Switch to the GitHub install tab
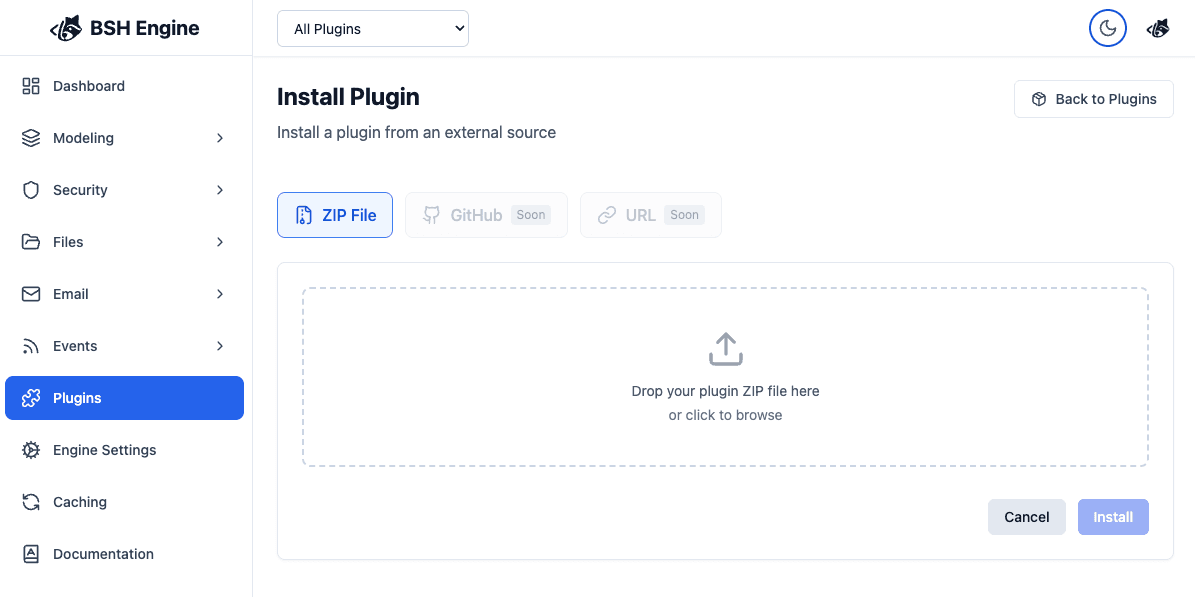 (486, 214)
